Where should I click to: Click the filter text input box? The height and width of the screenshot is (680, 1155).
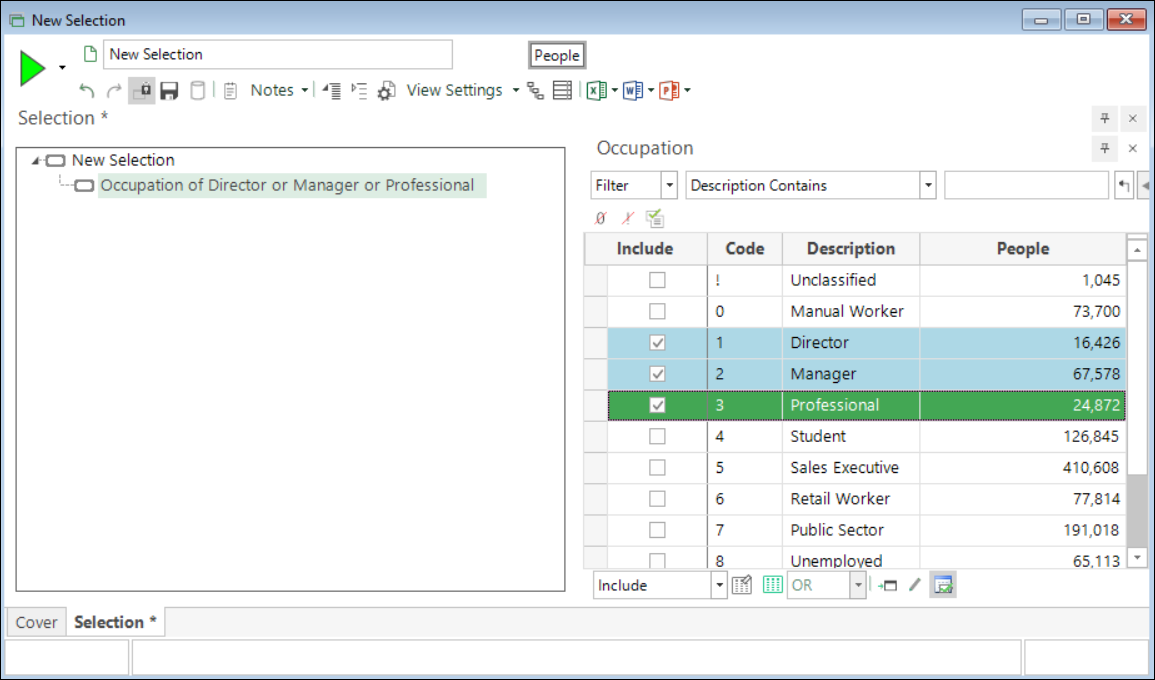pyautogui.click(x=1026, y=186)
